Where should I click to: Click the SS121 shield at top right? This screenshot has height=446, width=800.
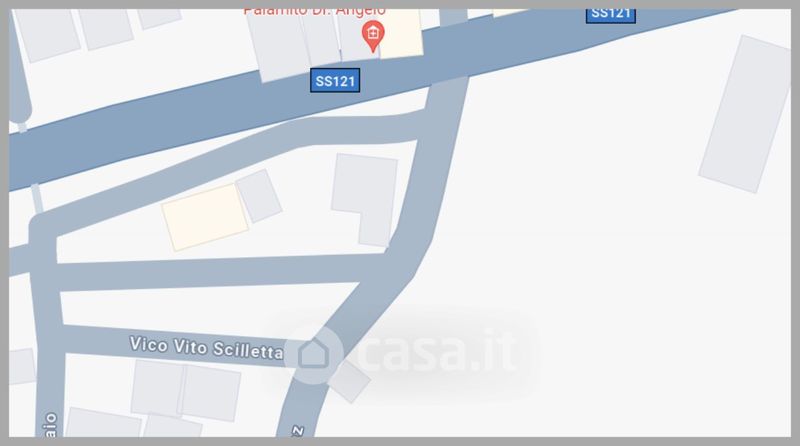tap(611, 14)
